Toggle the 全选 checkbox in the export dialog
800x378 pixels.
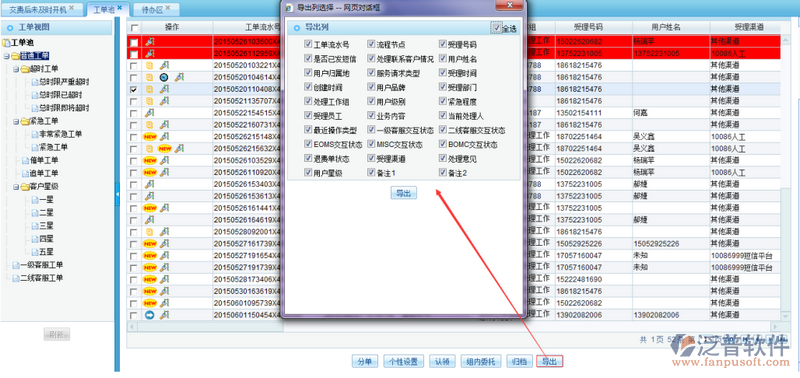(497, 28)
